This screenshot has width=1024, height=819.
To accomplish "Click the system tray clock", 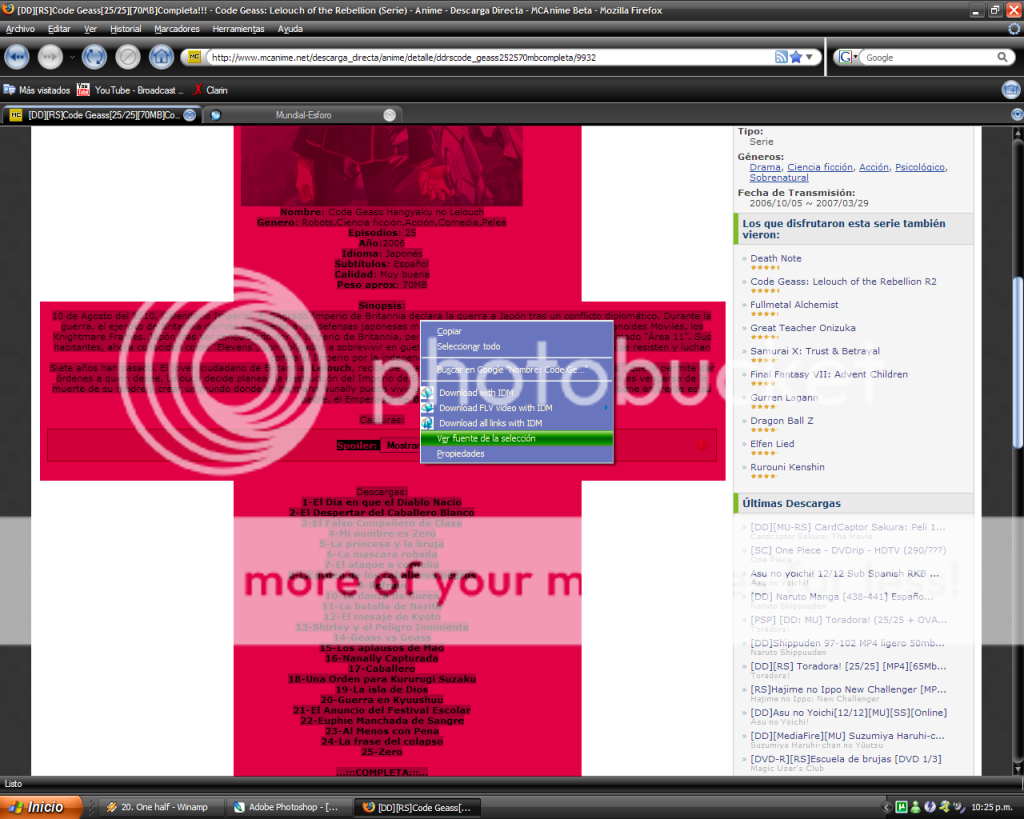I will [991, 807].
